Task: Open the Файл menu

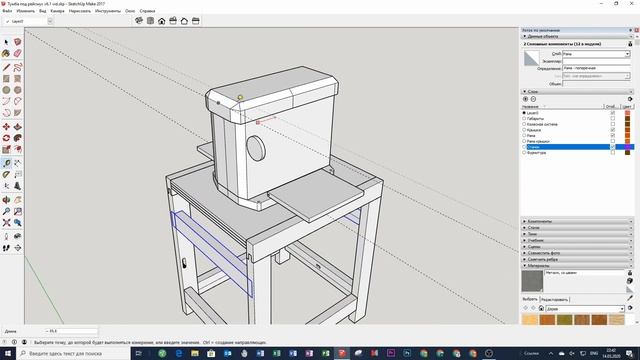Action: coord(7,11)
